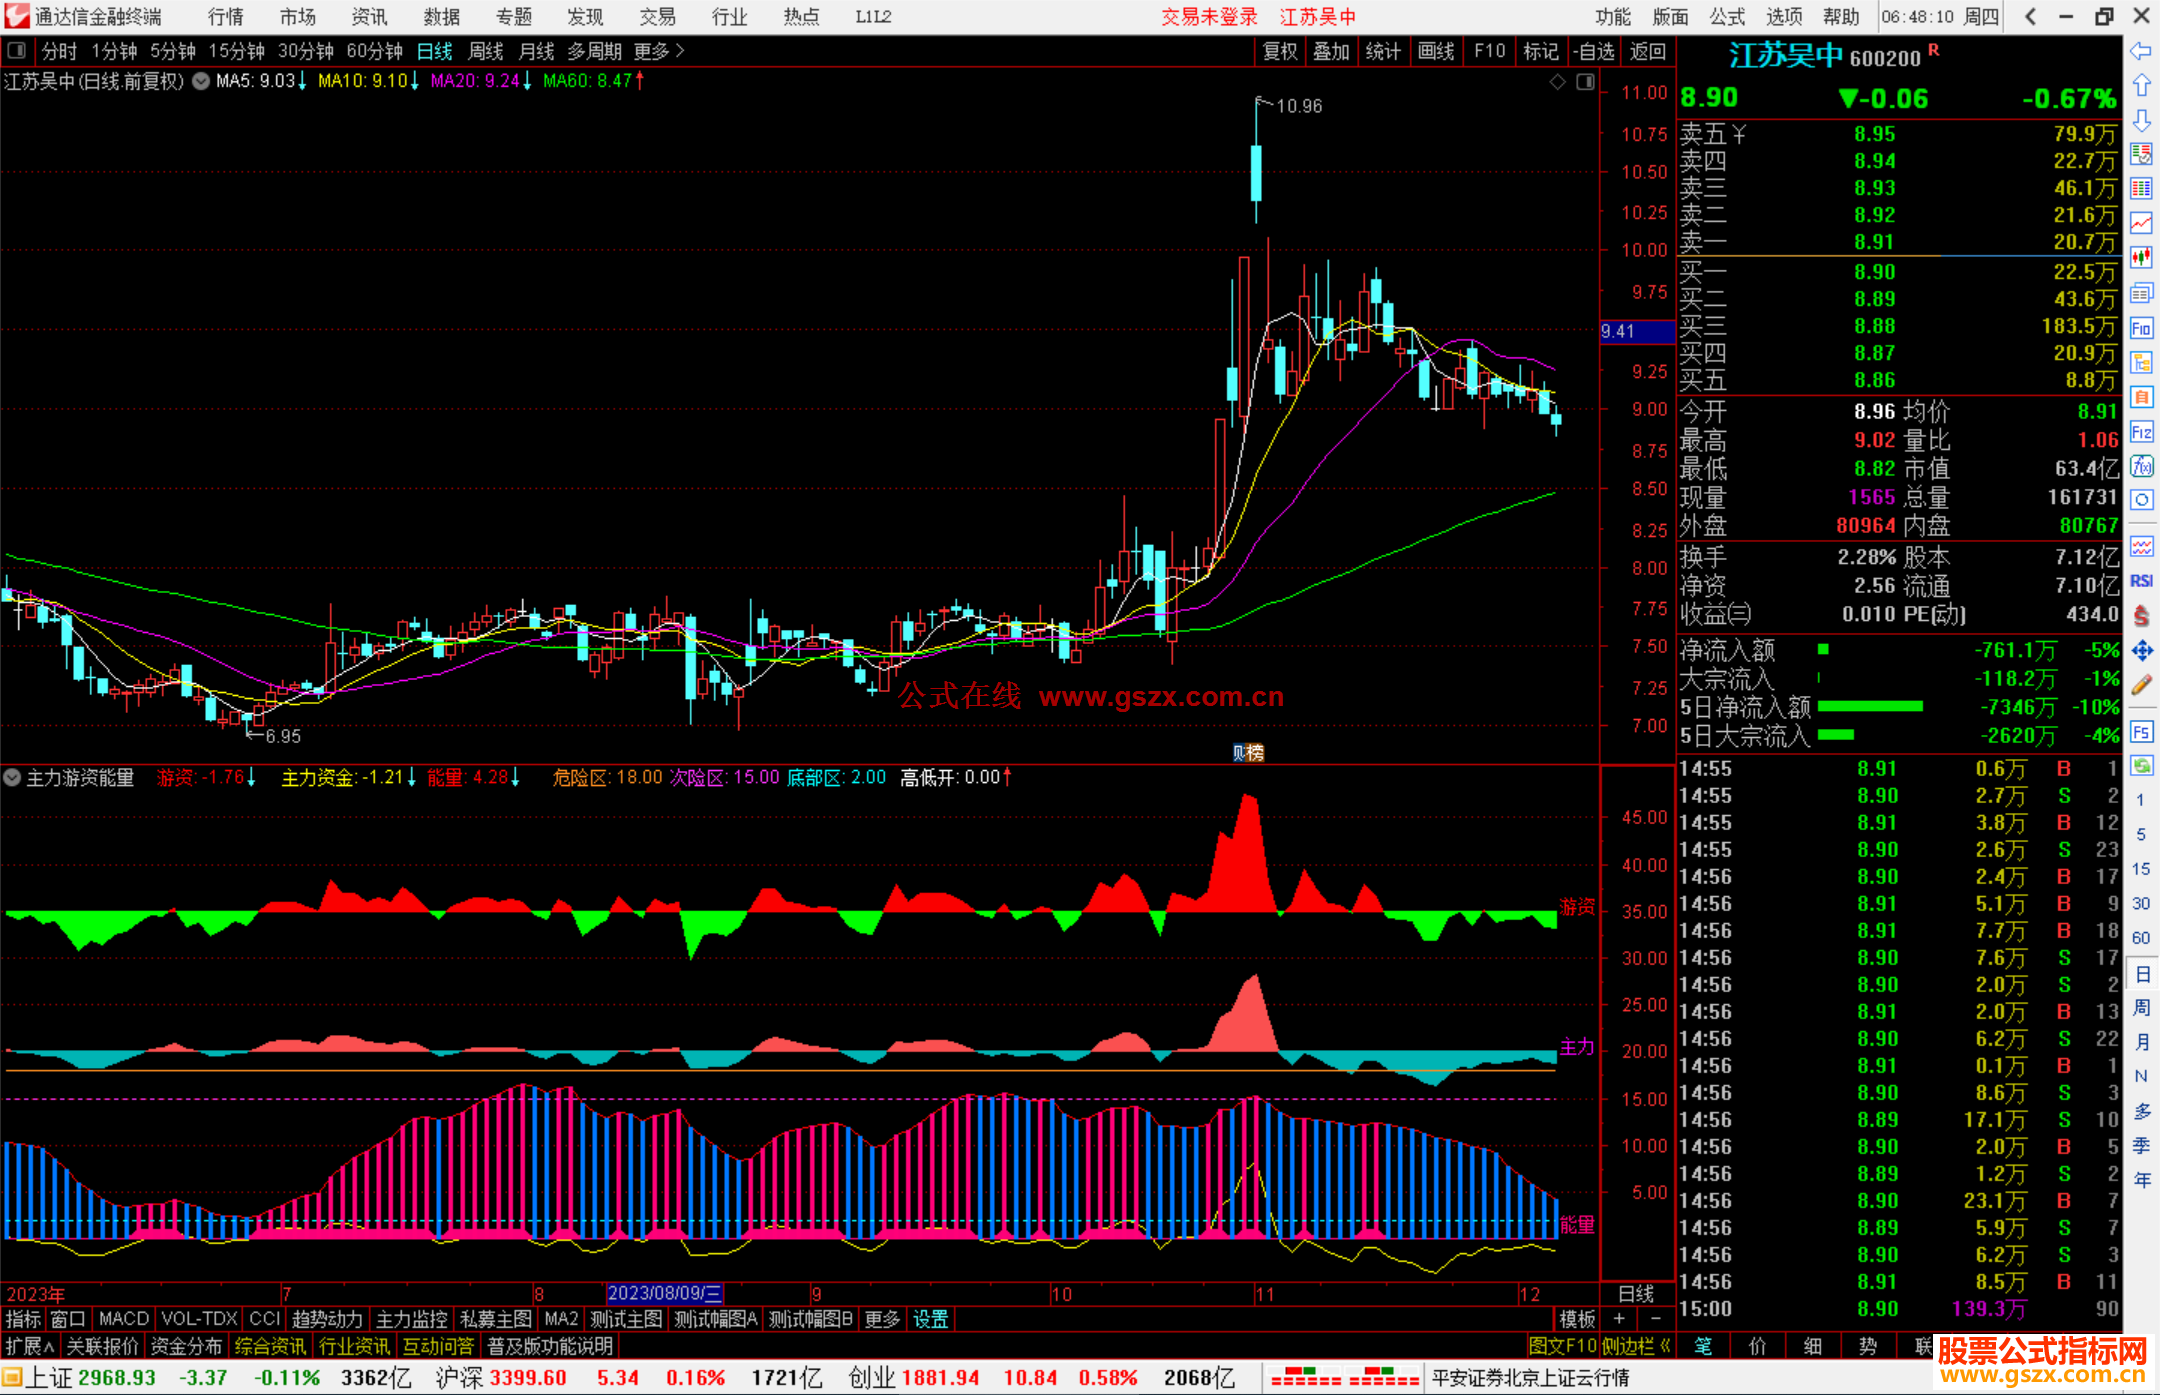The image size is (2160, 1395).
Task: Click the blue left-arrow back sidebar icon
Action: click(x=2141, y=51)
